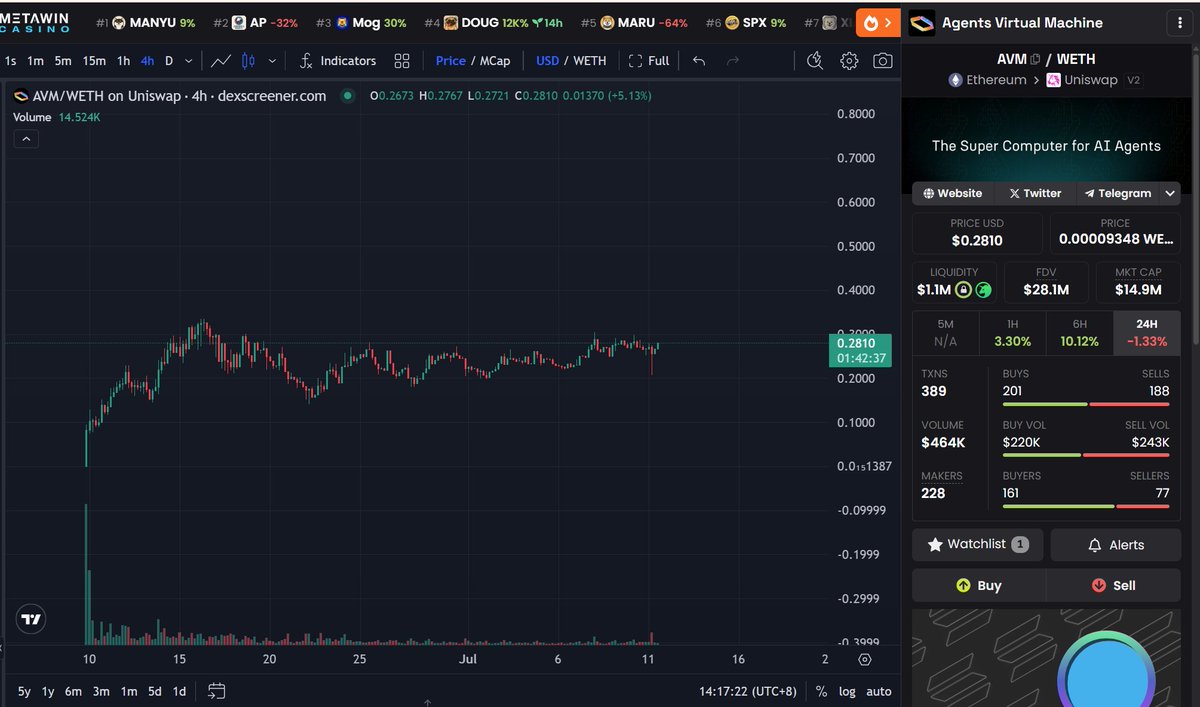Open the go-to-date calendar icon
The width and height of the screenshot is (1200, 707).
[217, 691]
